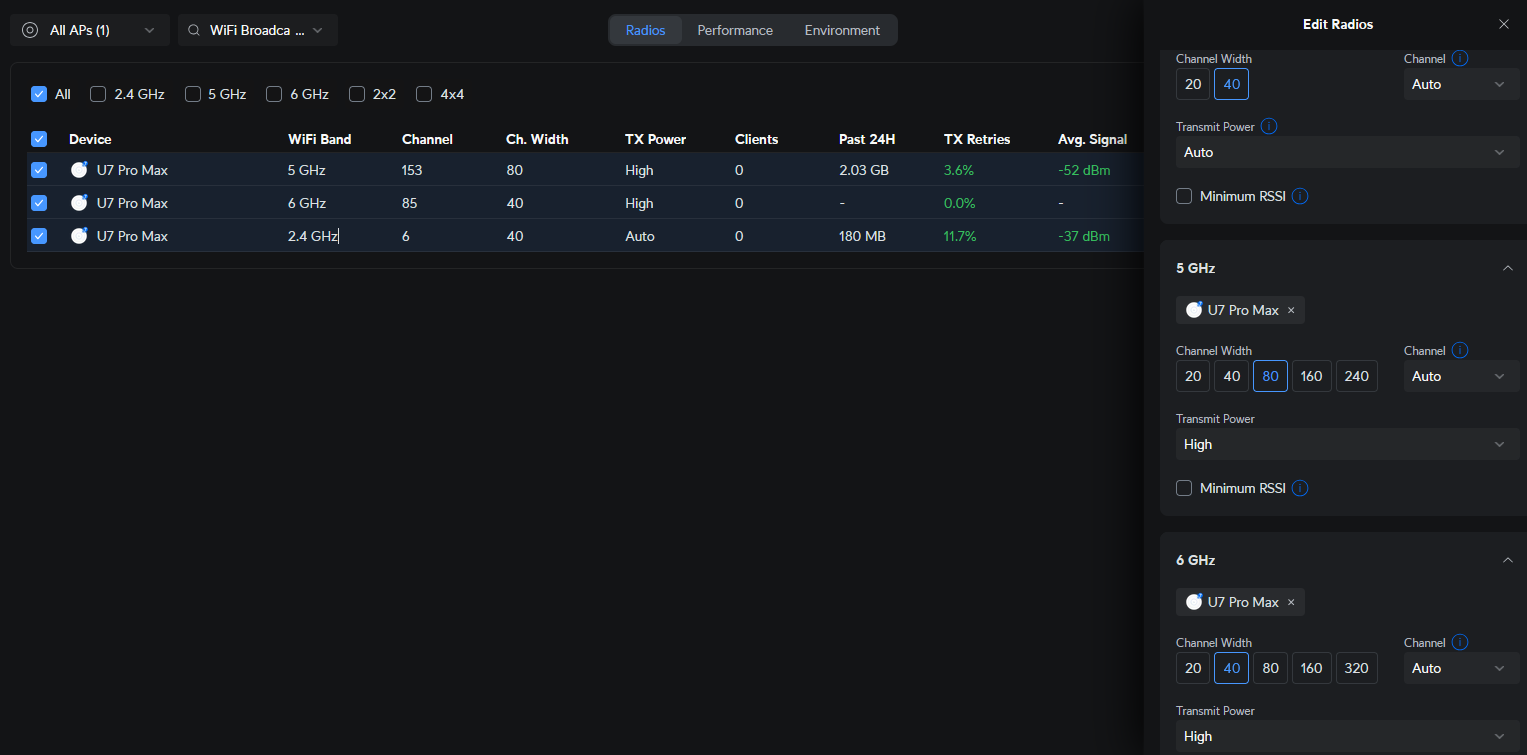1527x755 pixels.
Task: Toggle the select-all checkbox in table header
Action: tap(39, 139)
